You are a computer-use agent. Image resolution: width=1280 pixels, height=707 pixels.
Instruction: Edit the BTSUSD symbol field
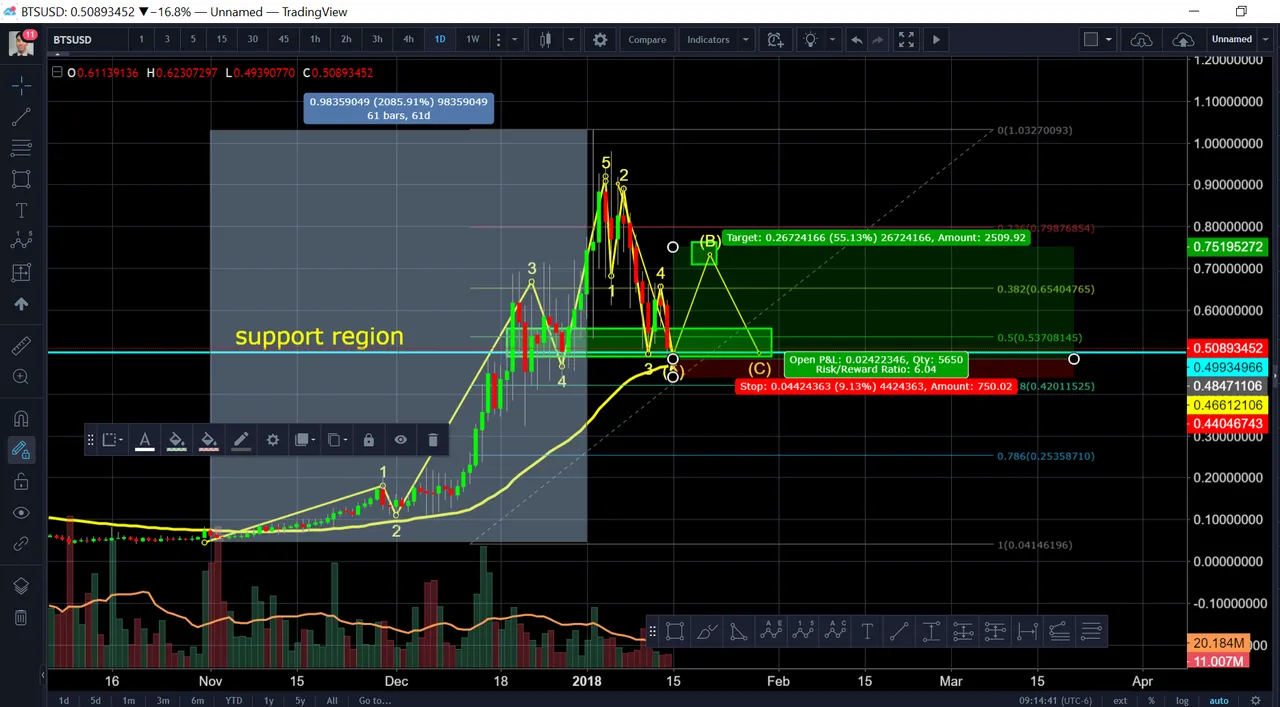coord(86,40)
